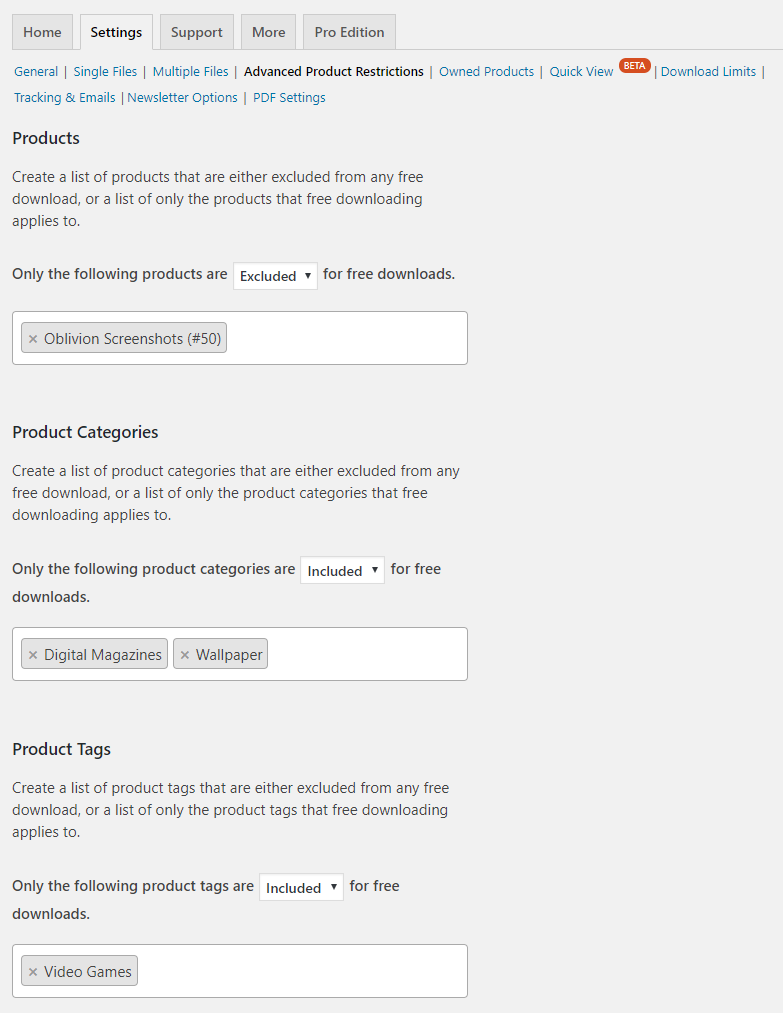783x1013 pixels.
Task: Open the product categories Included dropdown
Action: (x=342, y=571)
